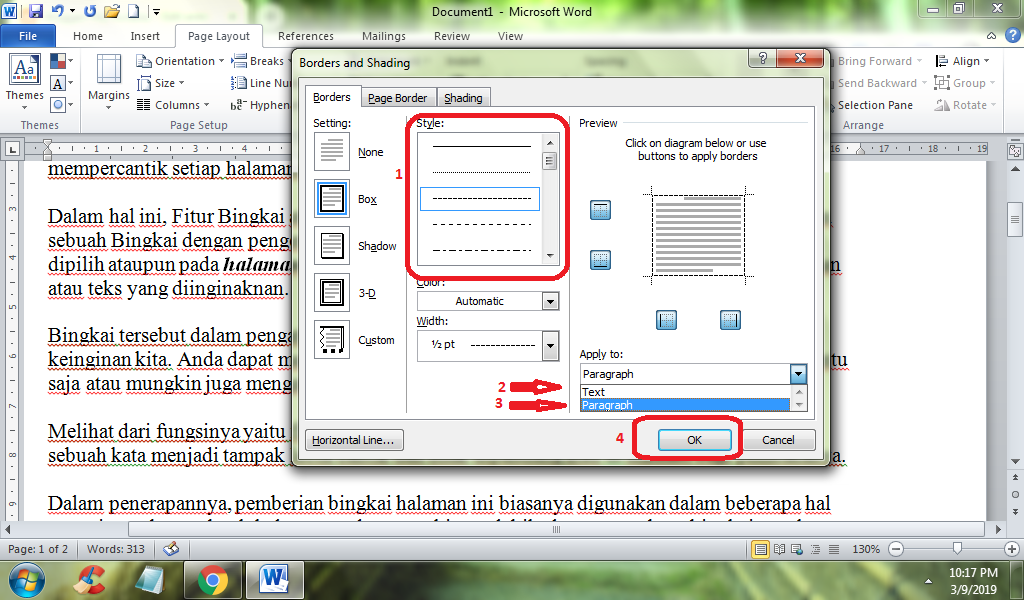
Task: Click the tab selector at the ruler corner
Action: 12,150
